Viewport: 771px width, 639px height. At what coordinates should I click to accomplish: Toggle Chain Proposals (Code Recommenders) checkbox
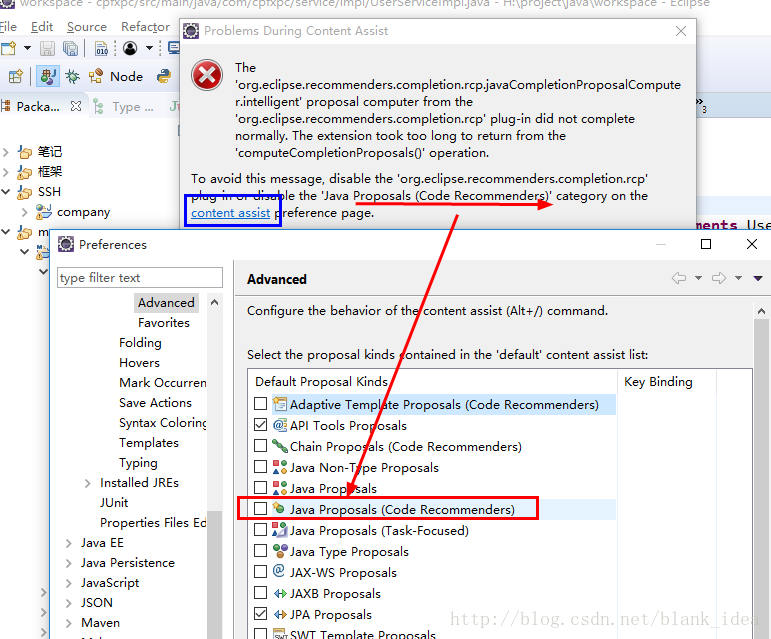[261, 446]
